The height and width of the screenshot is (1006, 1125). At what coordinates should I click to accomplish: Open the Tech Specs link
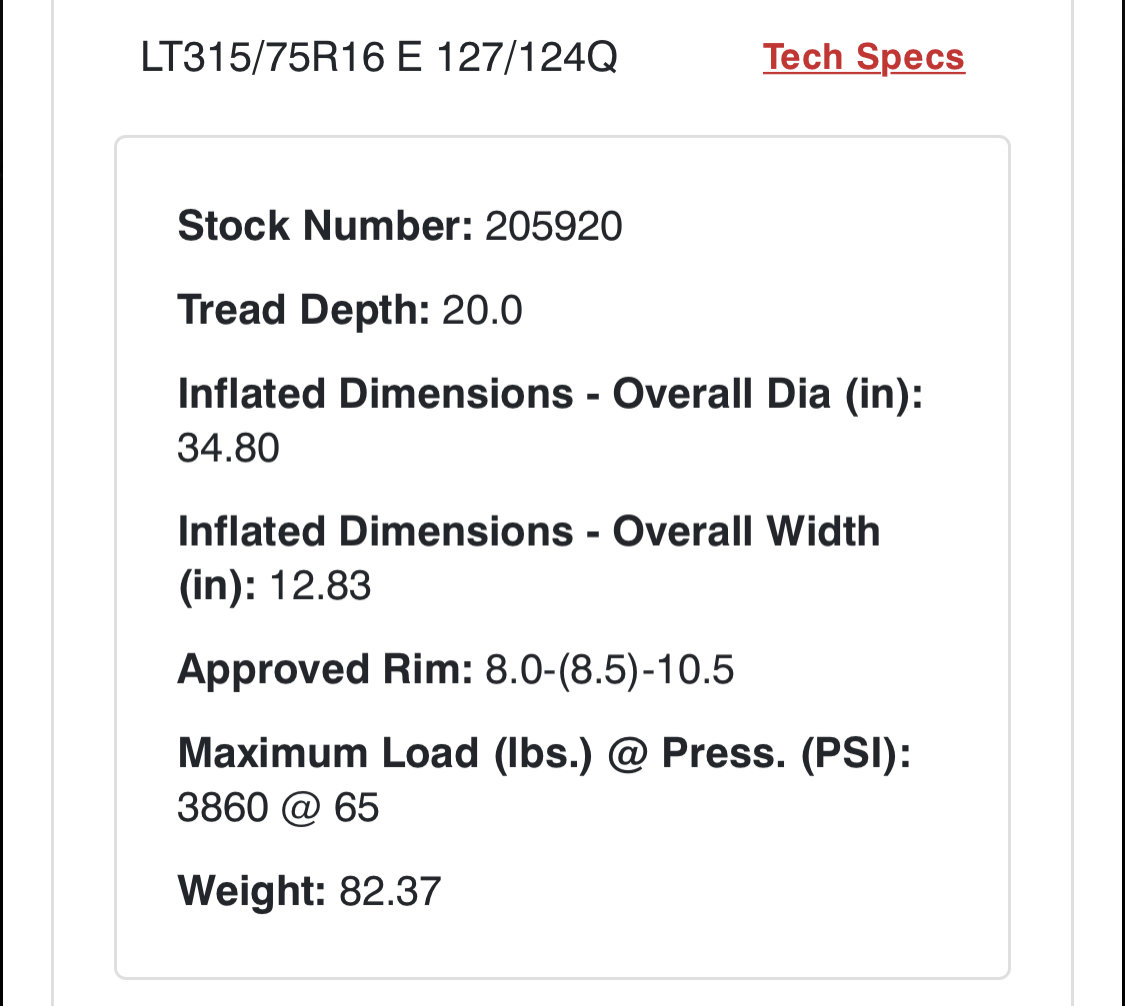pyautogui.click(x=863, y=57)
